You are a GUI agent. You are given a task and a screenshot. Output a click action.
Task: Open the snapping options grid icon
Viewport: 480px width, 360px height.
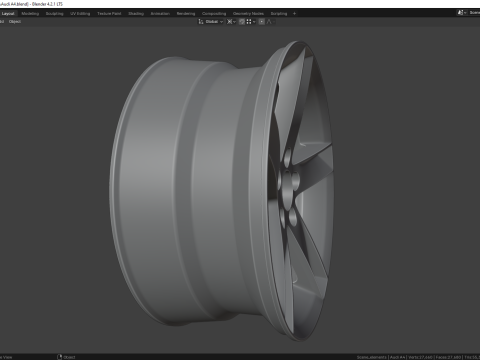coord(251,22)
